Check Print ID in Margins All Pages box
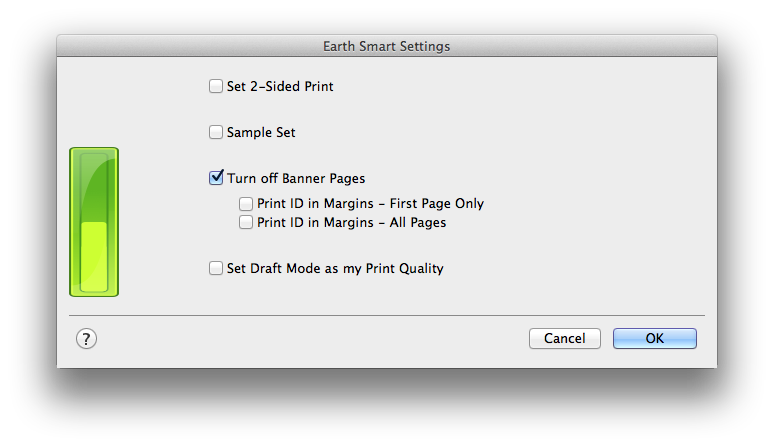 click(246, 223)
